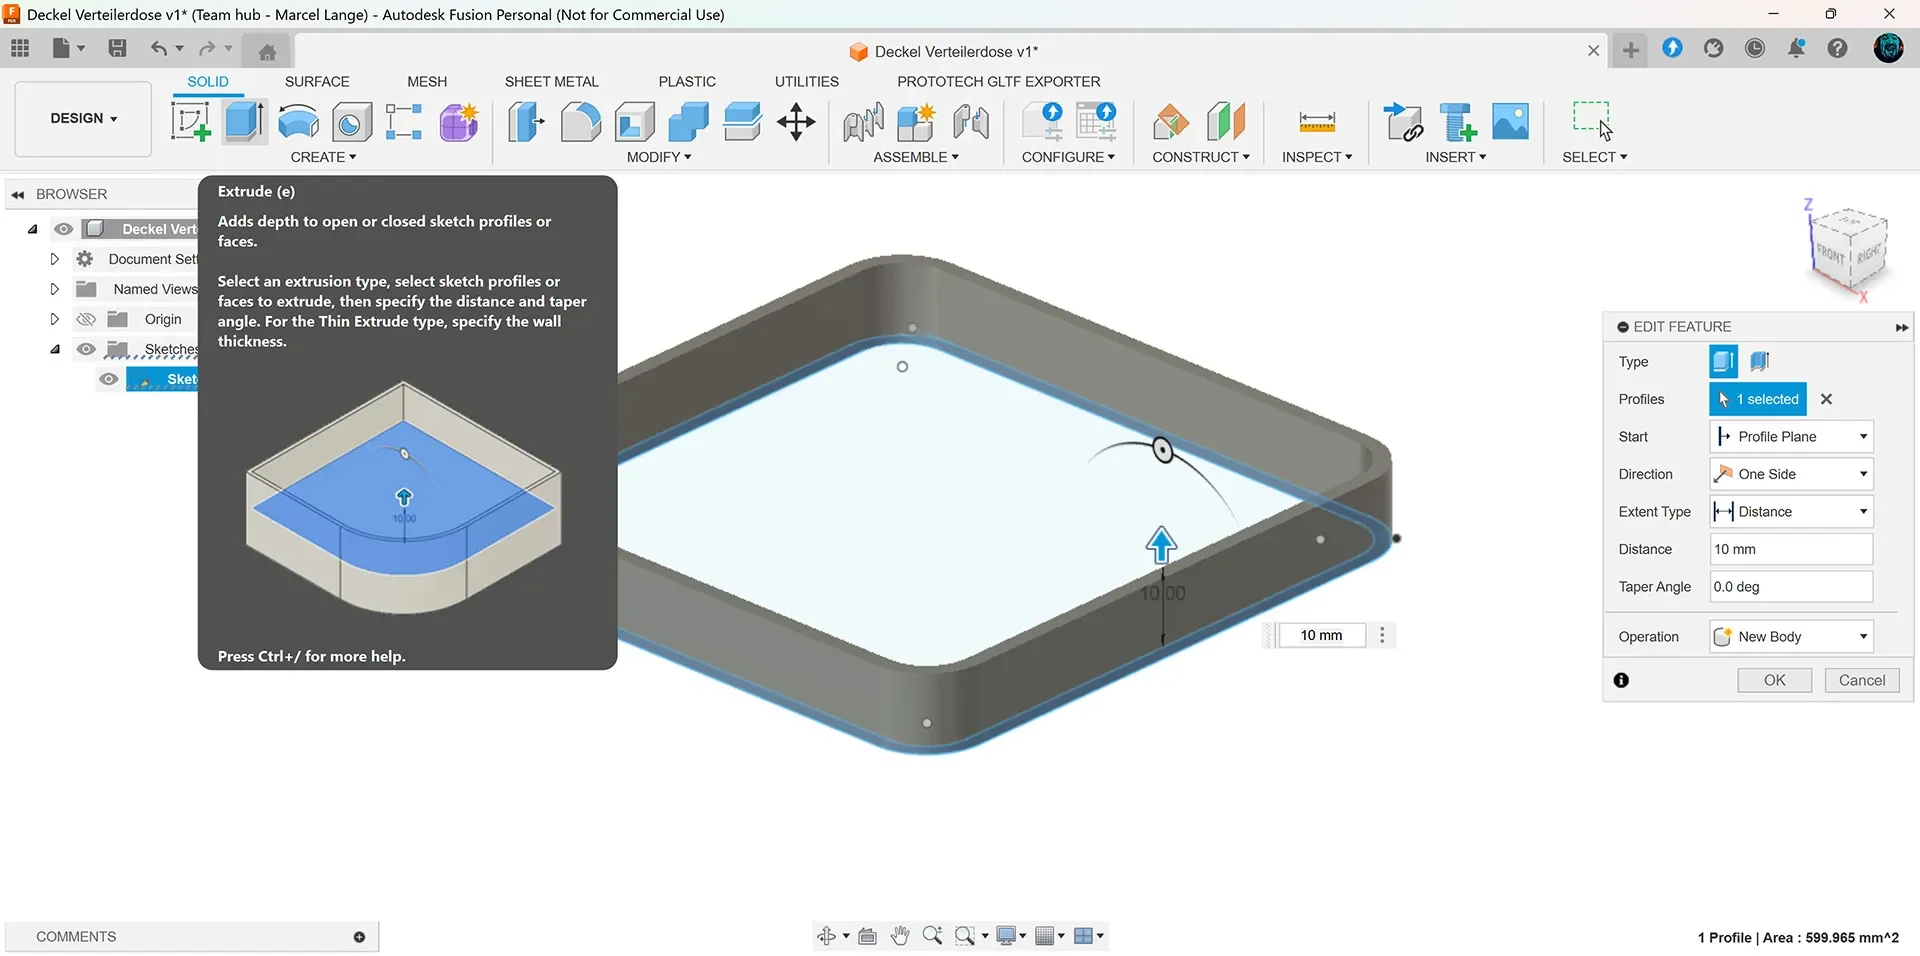Open the Operation New Body dropdown
The image size is (1920, 956).
click(1791, 636)
